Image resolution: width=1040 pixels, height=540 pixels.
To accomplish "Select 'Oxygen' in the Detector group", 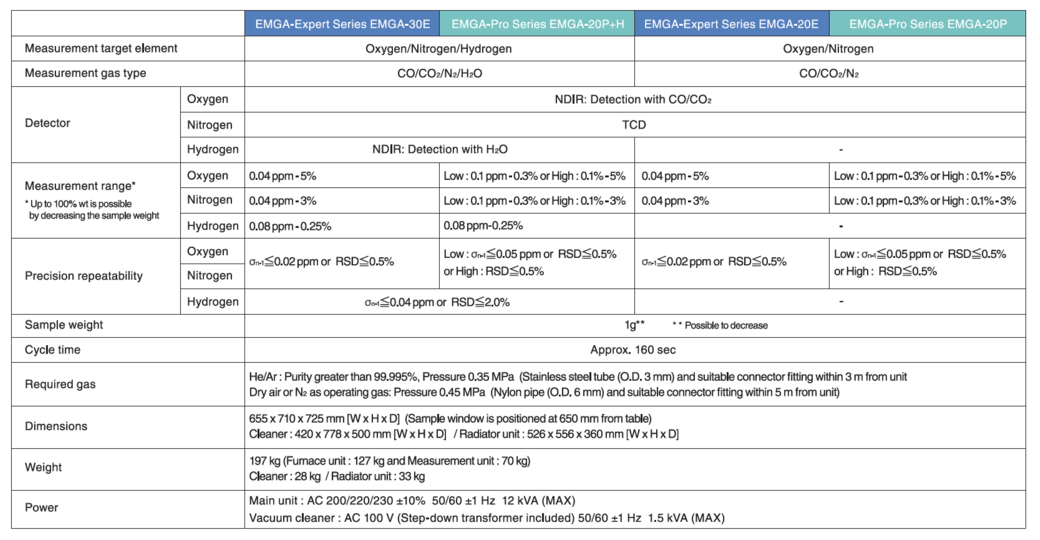I will (x=207, y=99).
